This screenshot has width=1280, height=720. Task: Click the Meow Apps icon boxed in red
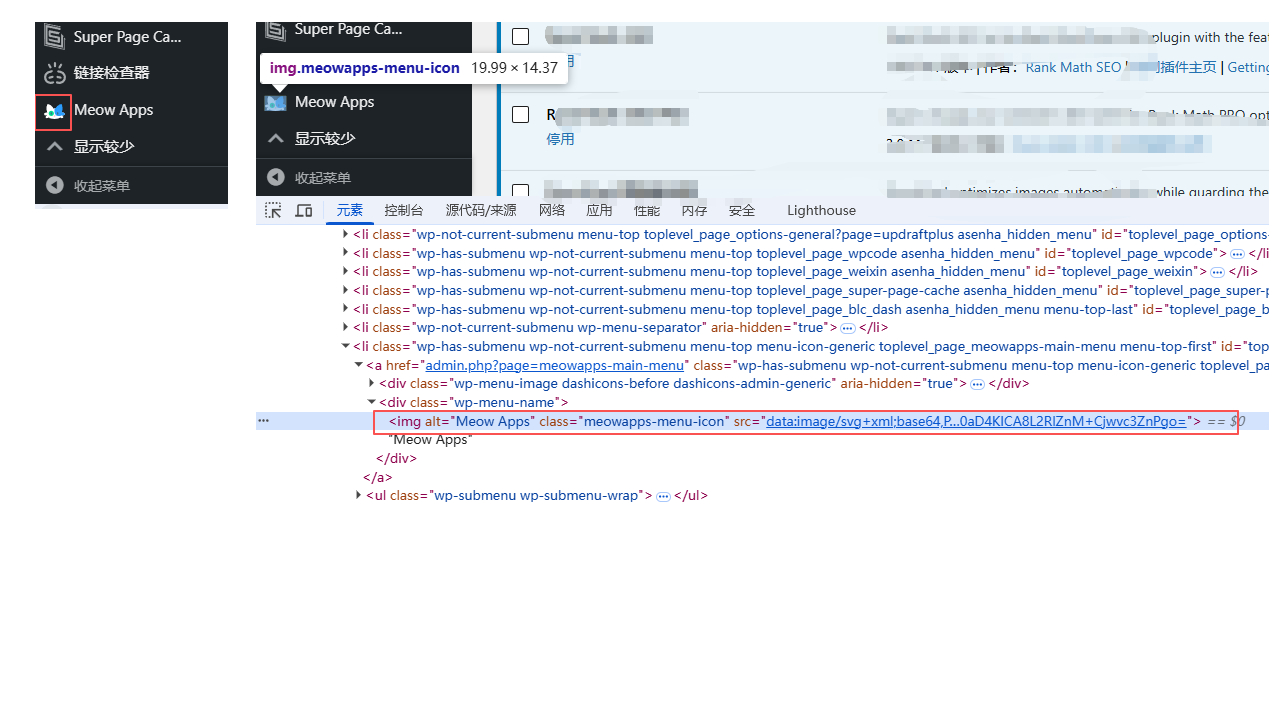[54, 112]
